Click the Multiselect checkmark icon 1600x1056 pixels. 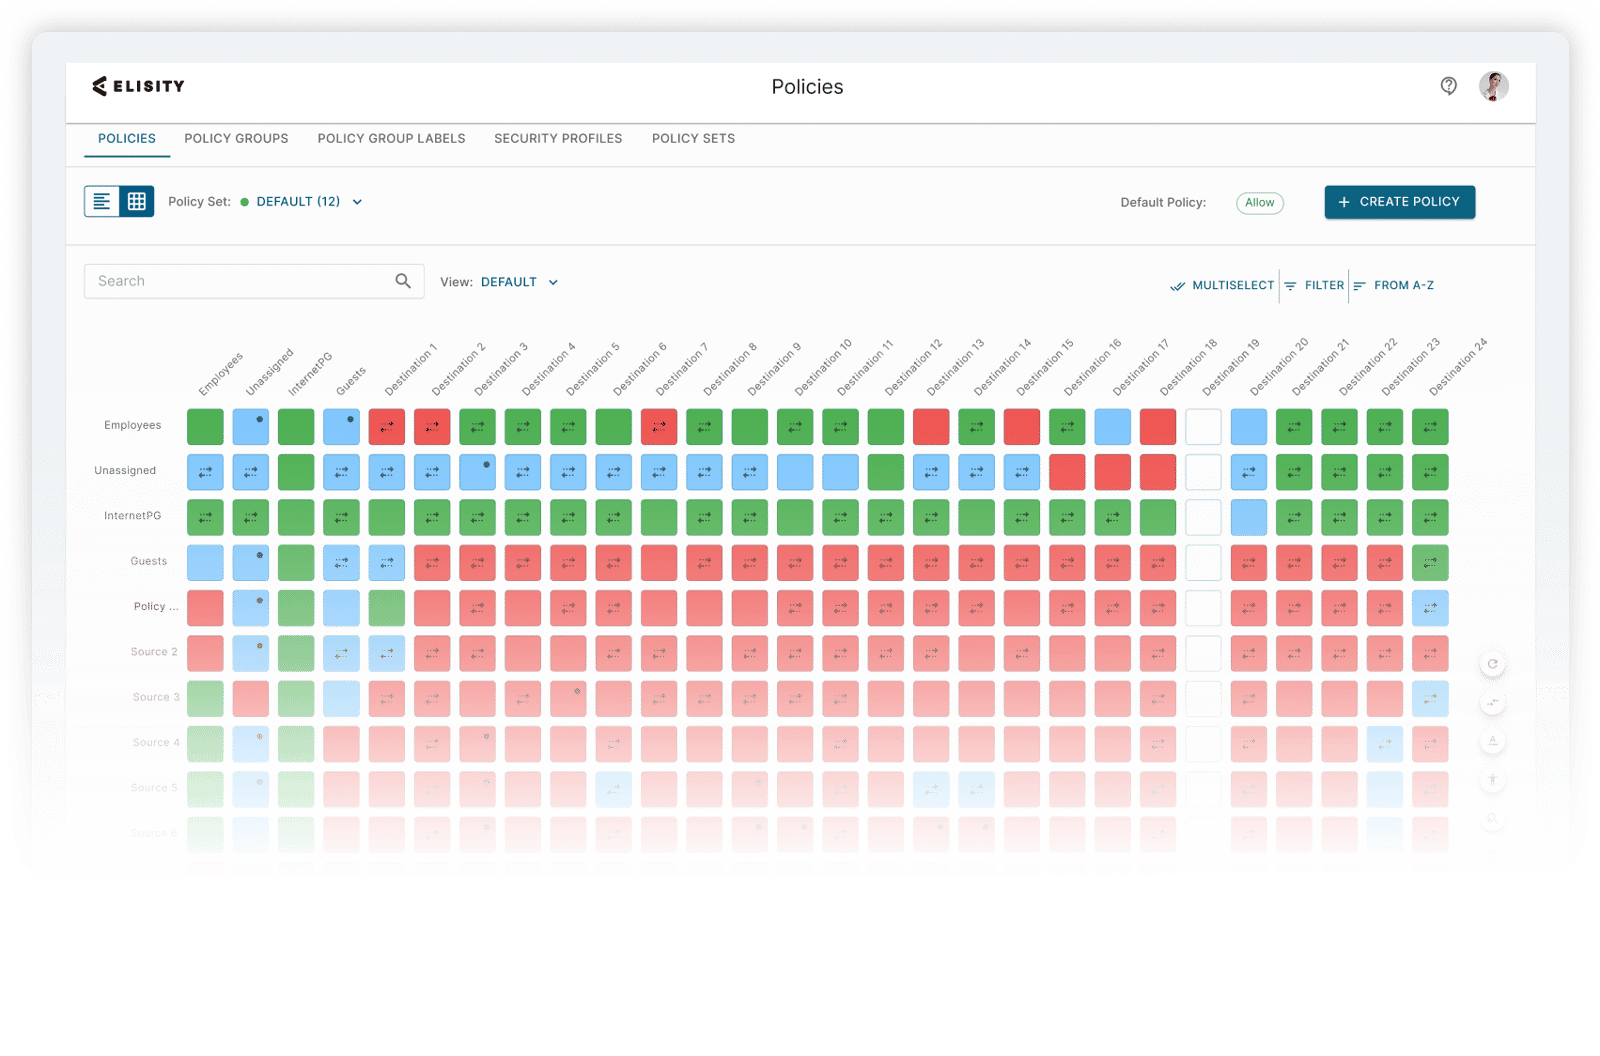point(1178,286)
